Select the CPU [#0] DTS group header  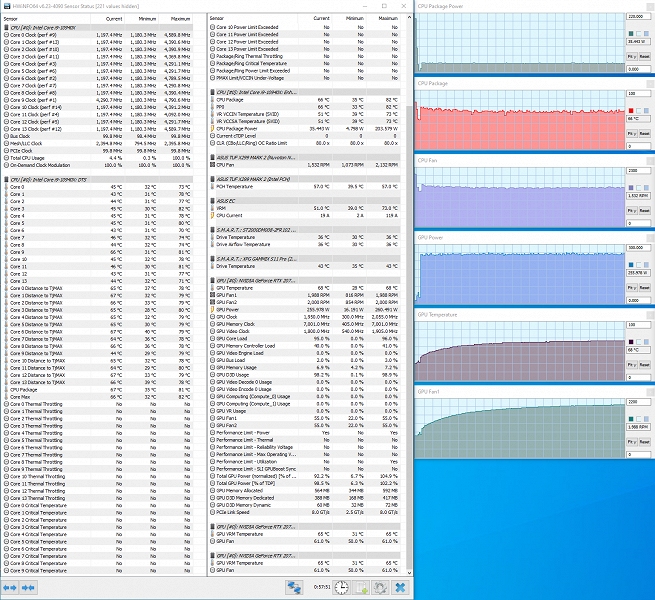pyautogui.click(x=97, y=180)
